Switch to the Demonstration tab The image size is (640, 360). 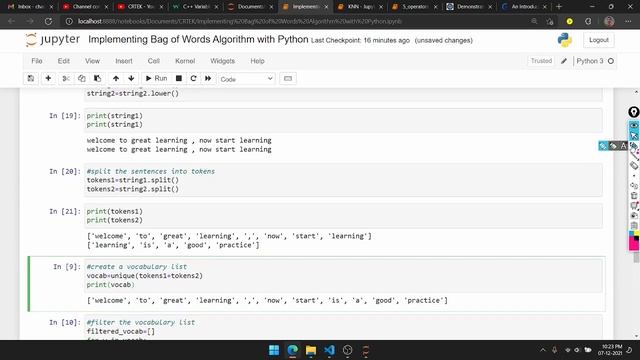coord(469,7)
